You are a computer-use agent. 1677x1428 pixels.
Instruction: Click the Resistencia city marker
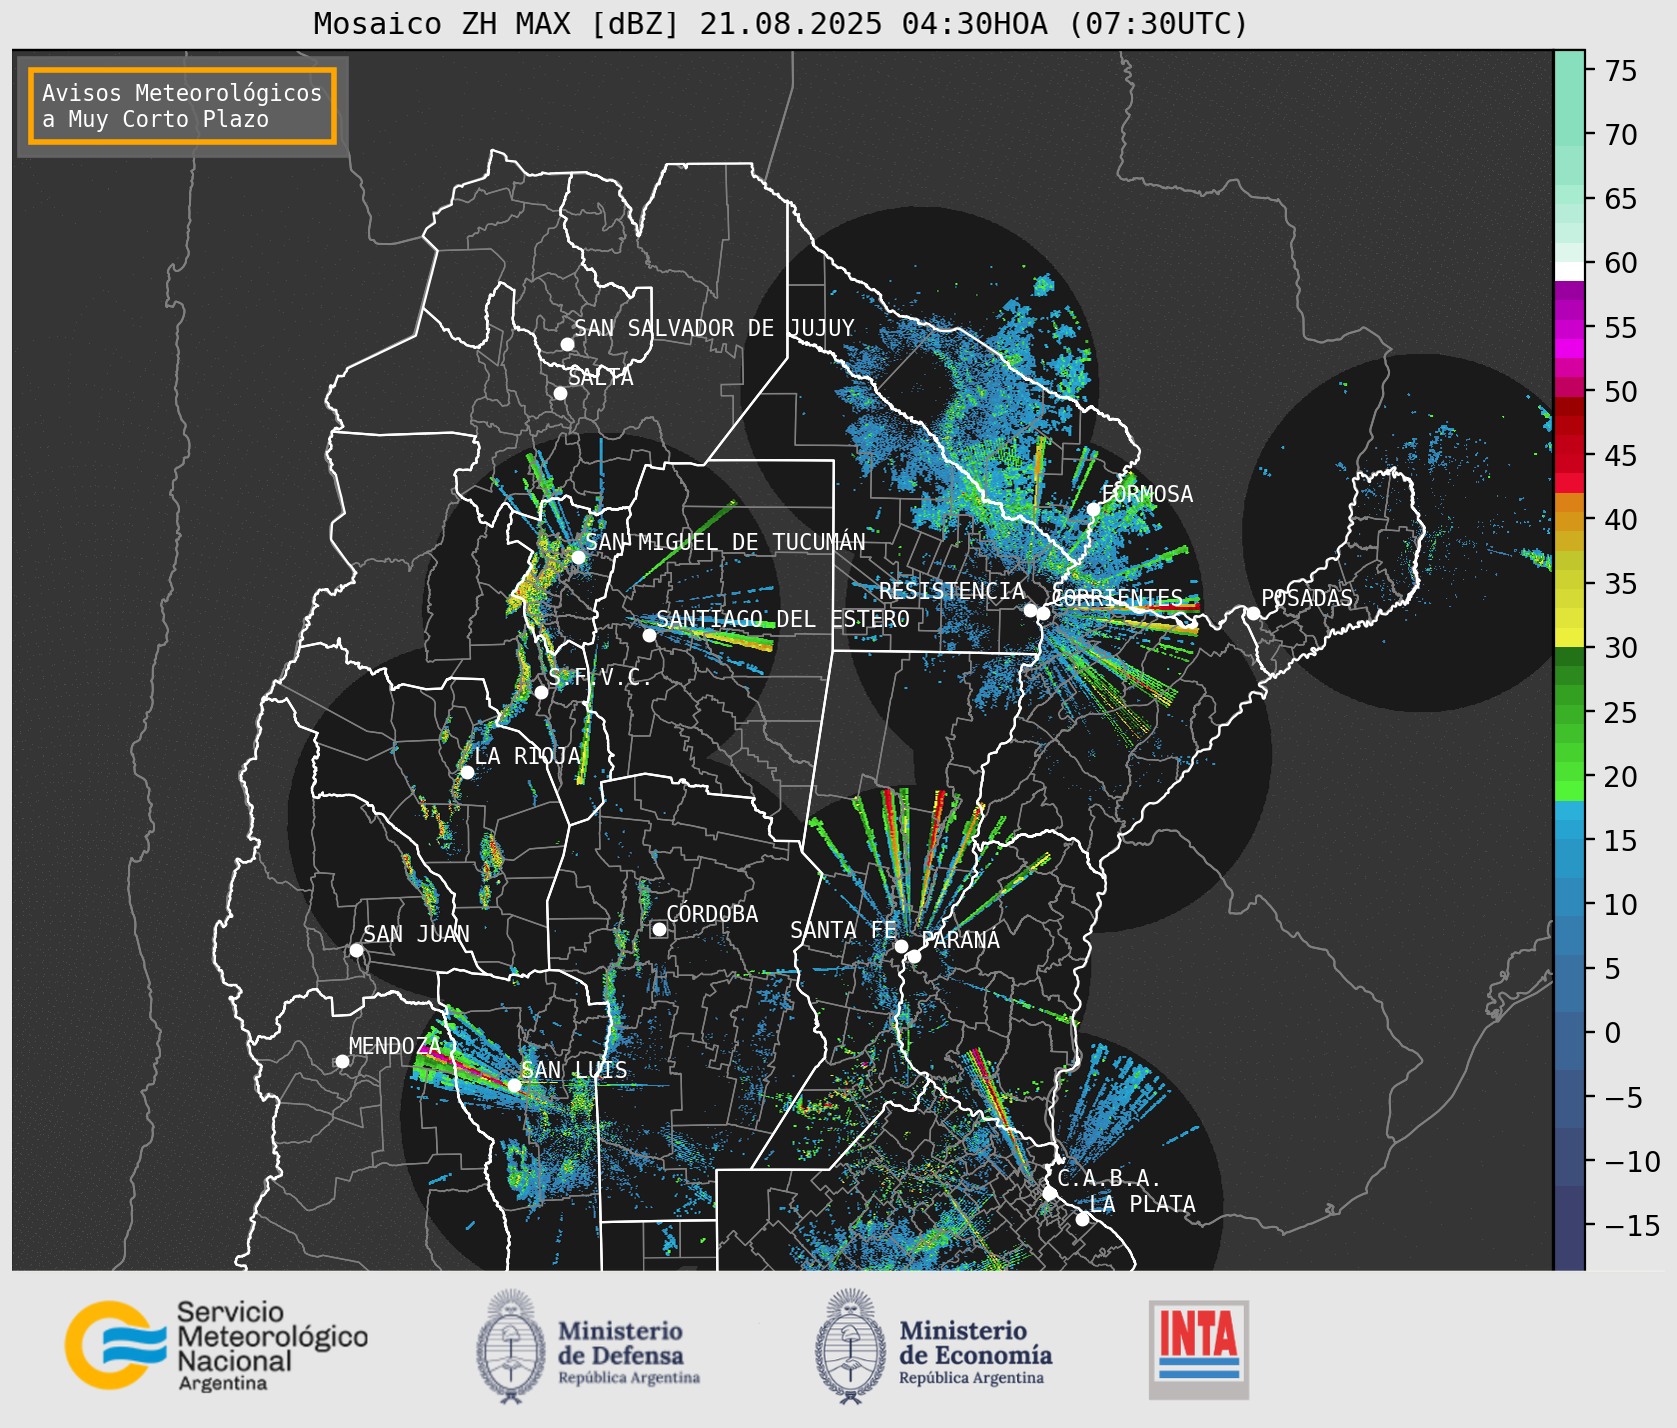1030,610
